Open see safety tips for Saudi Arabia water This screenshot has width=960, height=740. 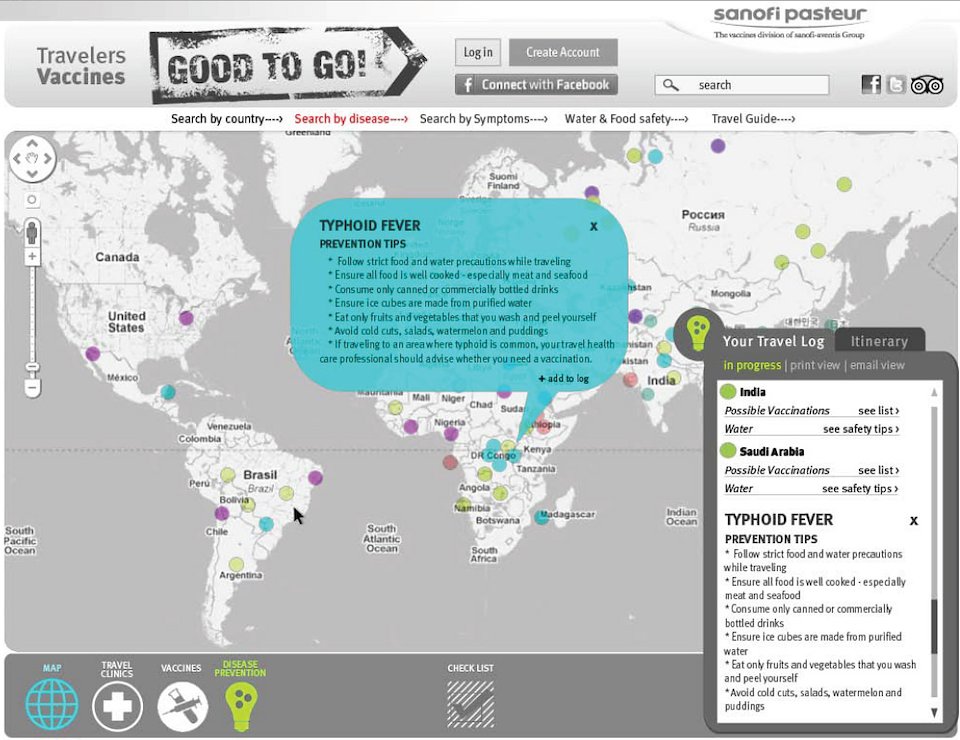point(860,488)
